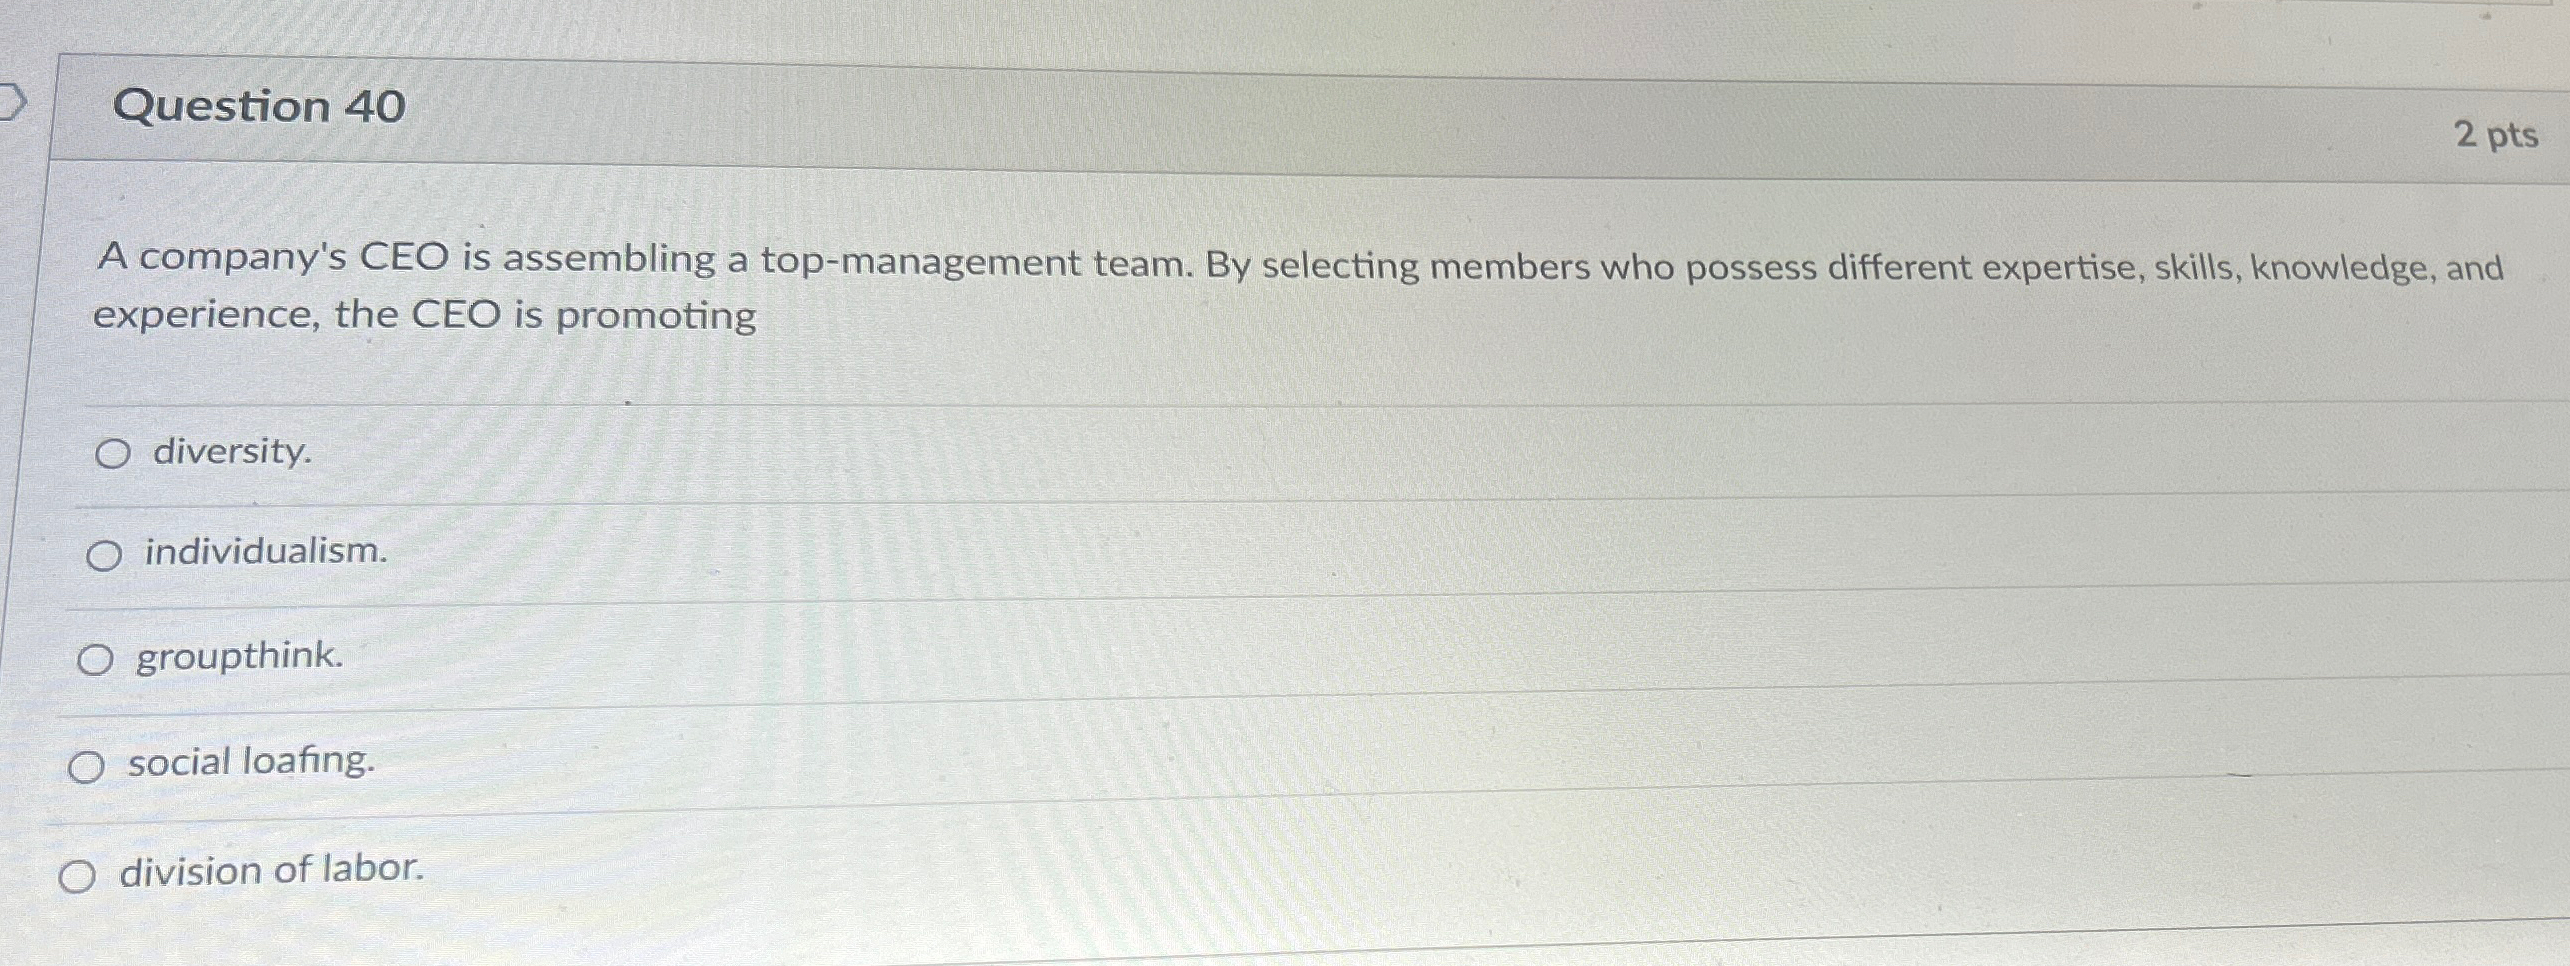2570x966 pixels.
Task: Click the radio circle beside social loafing
Action: coord(89,766)
